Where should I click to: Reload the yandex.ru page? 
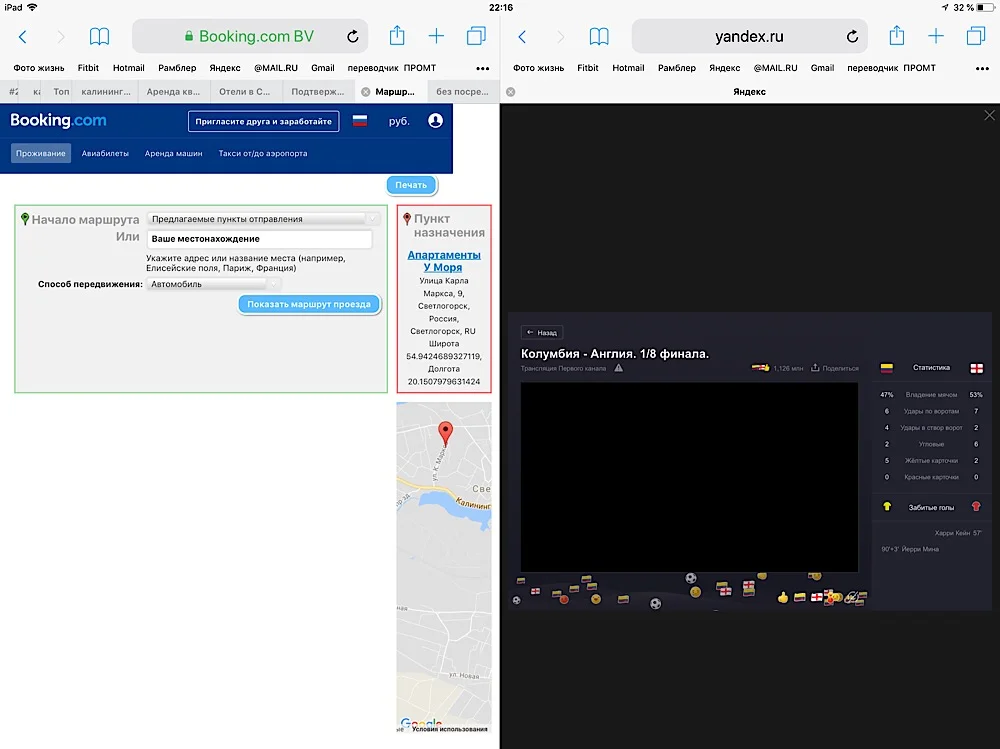pyautogui.click(x=852, y=36)
